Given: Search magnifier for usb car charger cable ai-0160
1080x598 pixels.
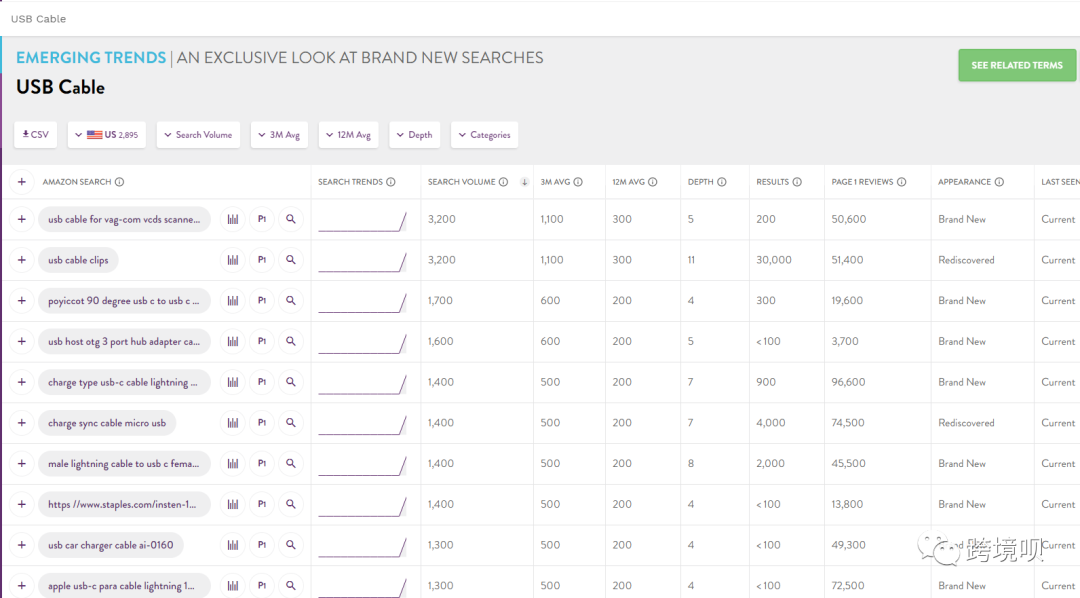Looking at the screenshot, I should pyautogui.click(x=291, y=544).
